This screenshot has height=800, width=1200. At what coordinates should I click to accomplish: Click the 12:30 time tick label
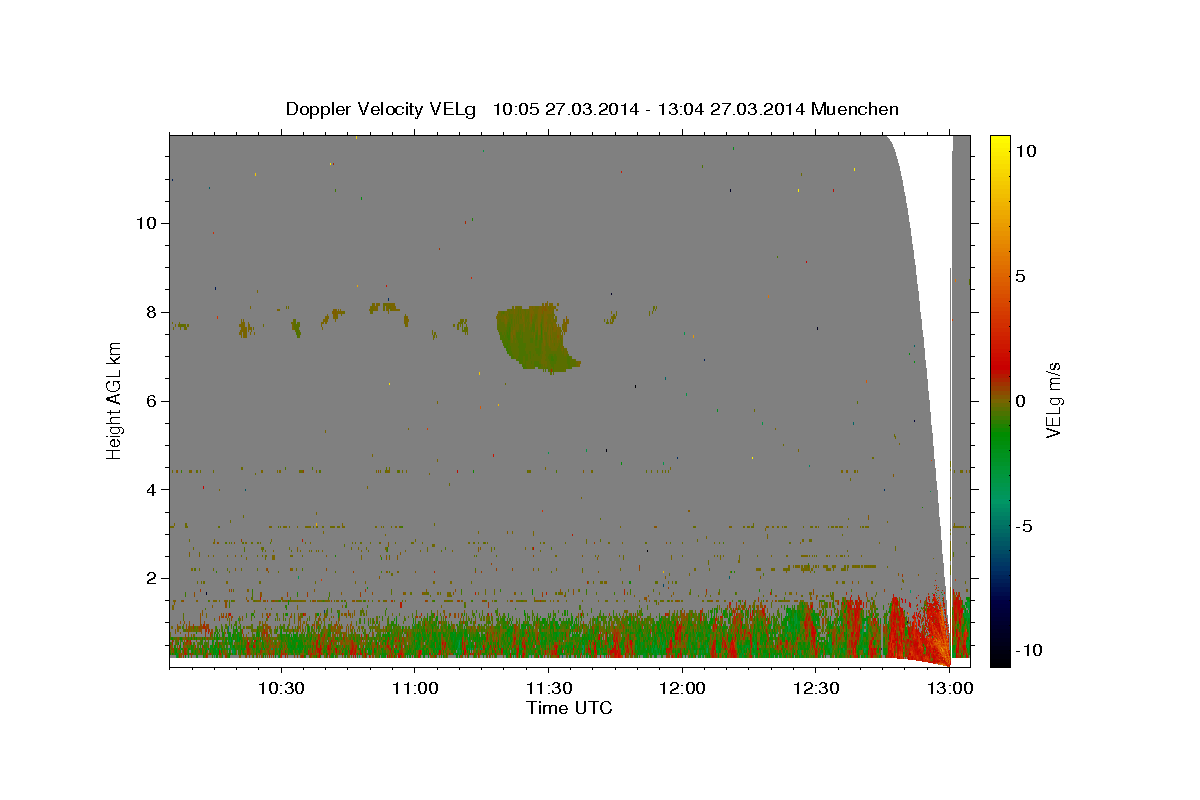point(815,689)
